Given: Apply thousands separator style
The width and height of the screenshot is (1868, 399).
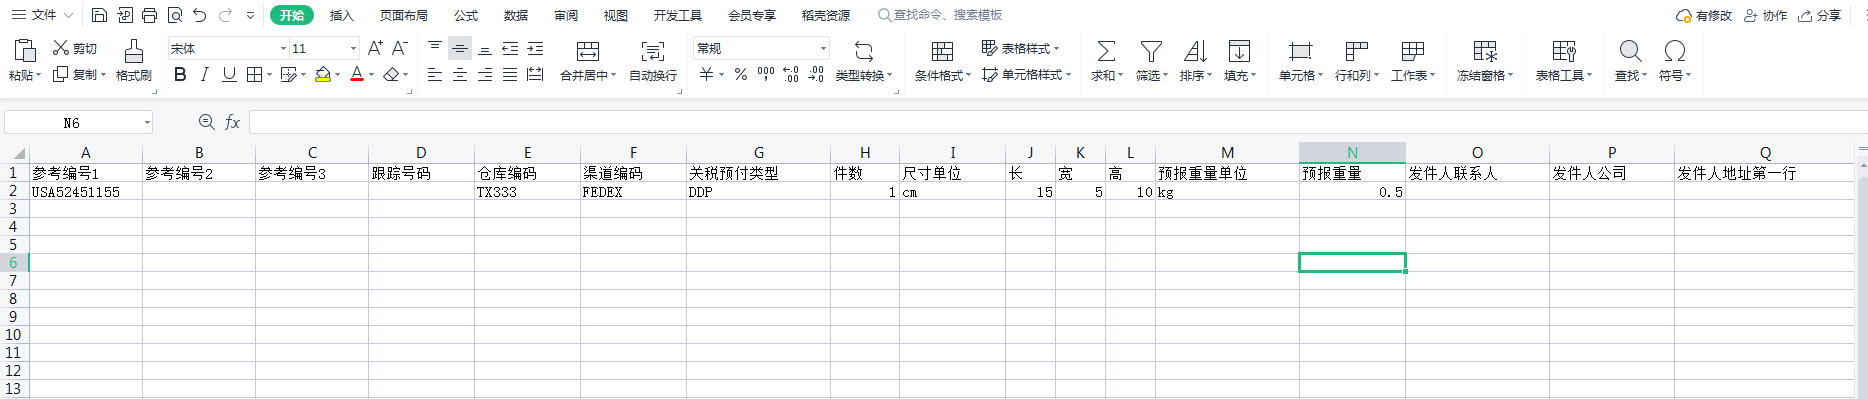Looking at the screenshot, I should click(x=766, y=75).
